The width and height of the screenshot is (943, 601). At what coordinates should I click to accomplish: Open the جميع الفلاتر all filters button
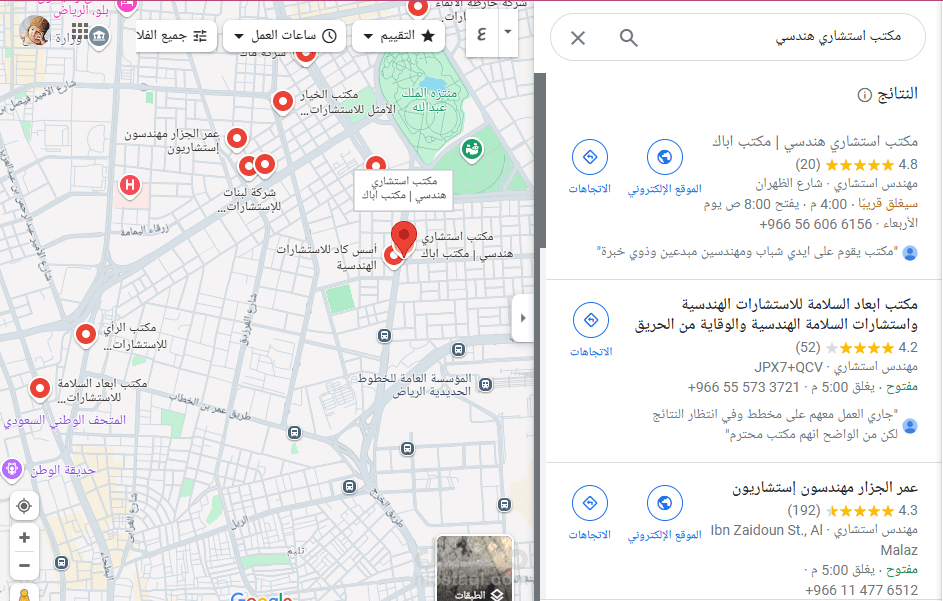(x=176, y=36)
